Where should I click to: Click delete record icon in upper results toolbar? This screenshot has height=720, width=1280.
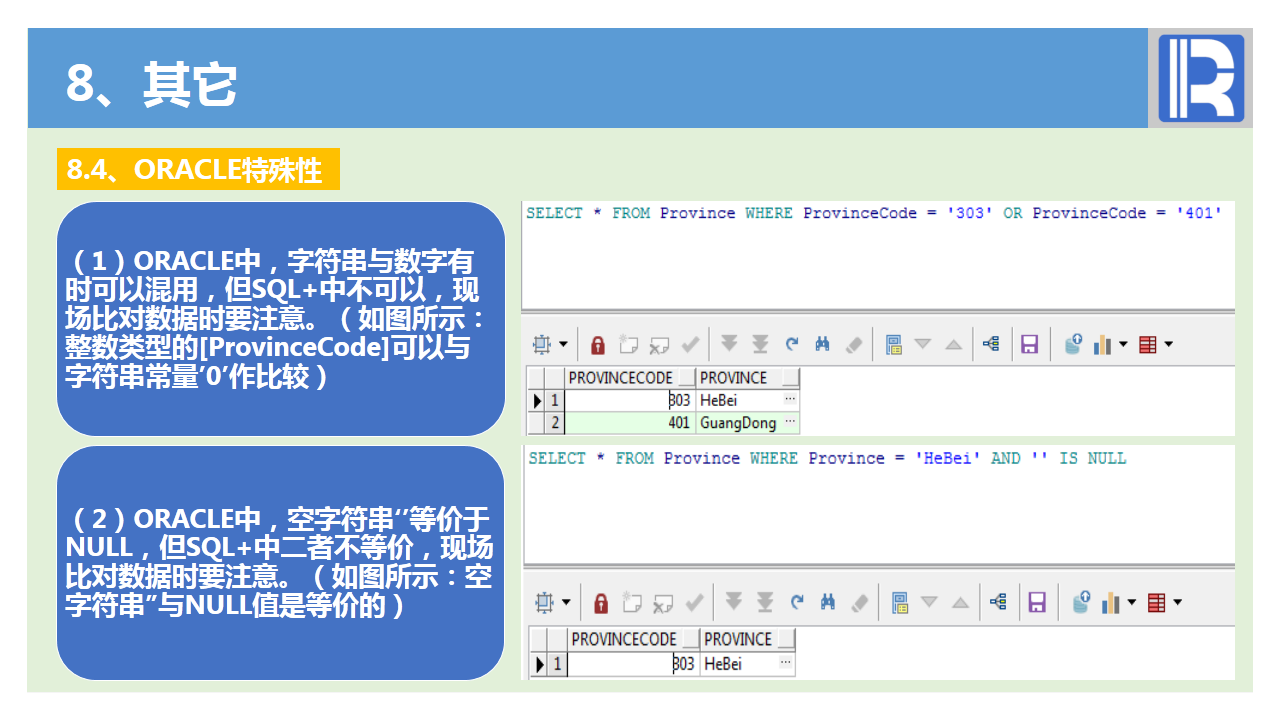point(658,345)
